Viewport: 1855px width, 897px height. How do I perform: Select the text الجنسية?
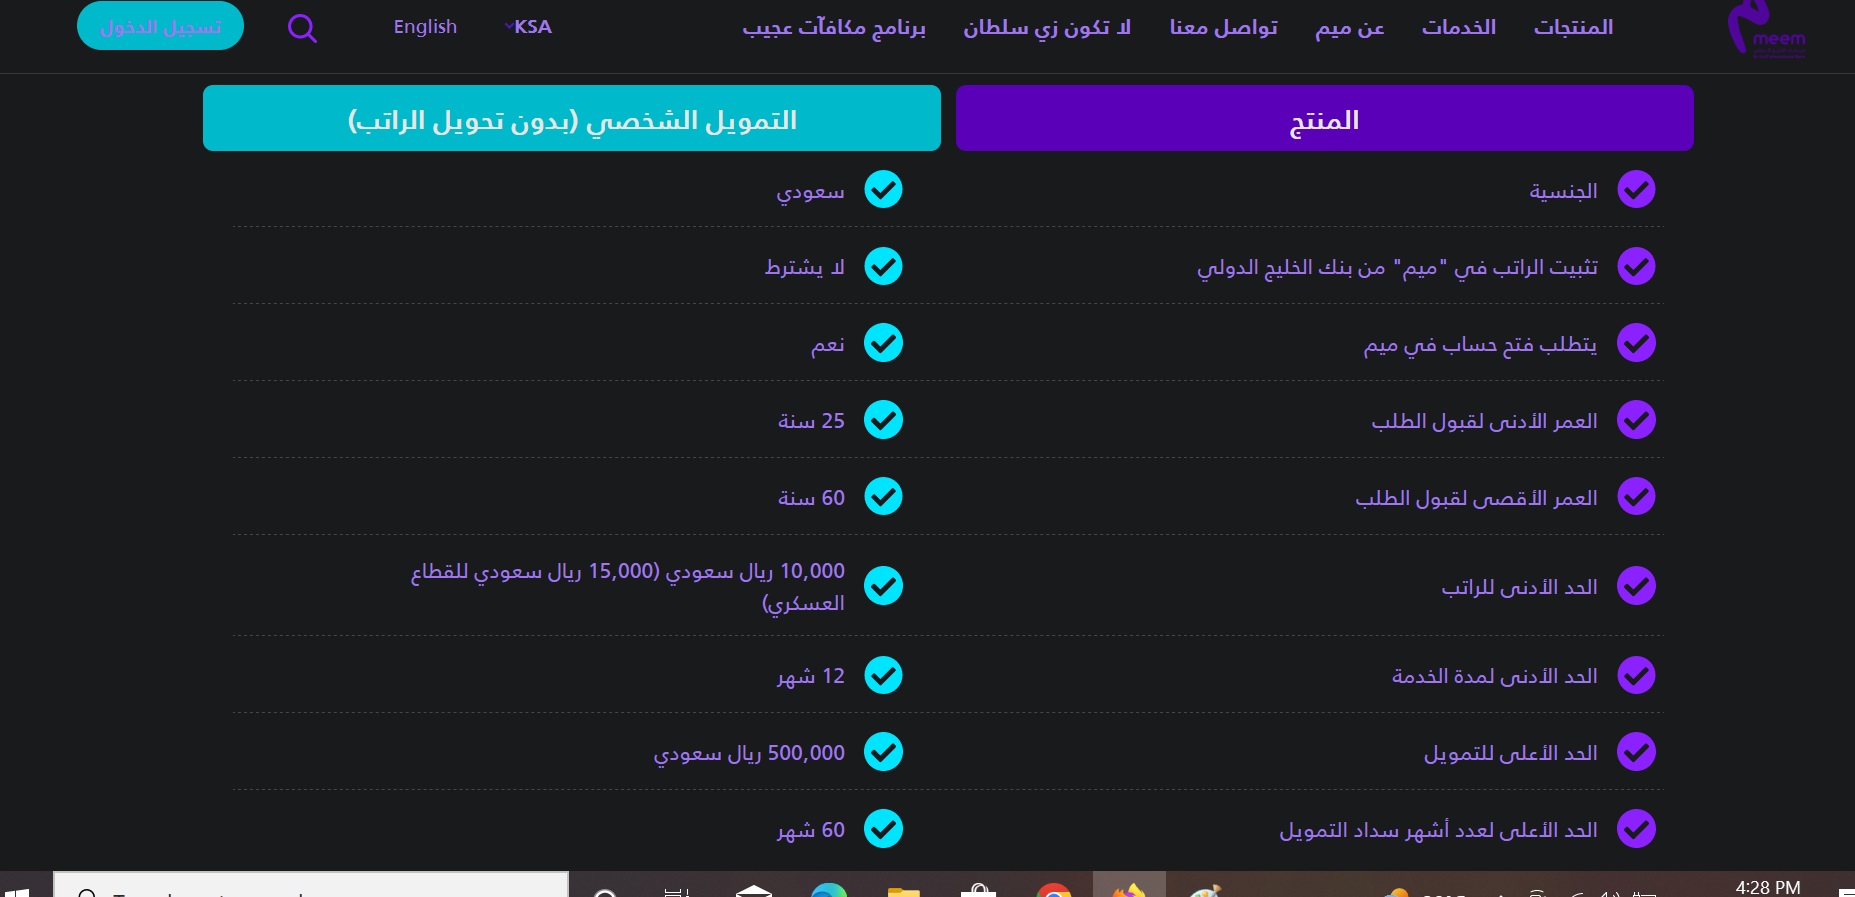point(1563,190)
